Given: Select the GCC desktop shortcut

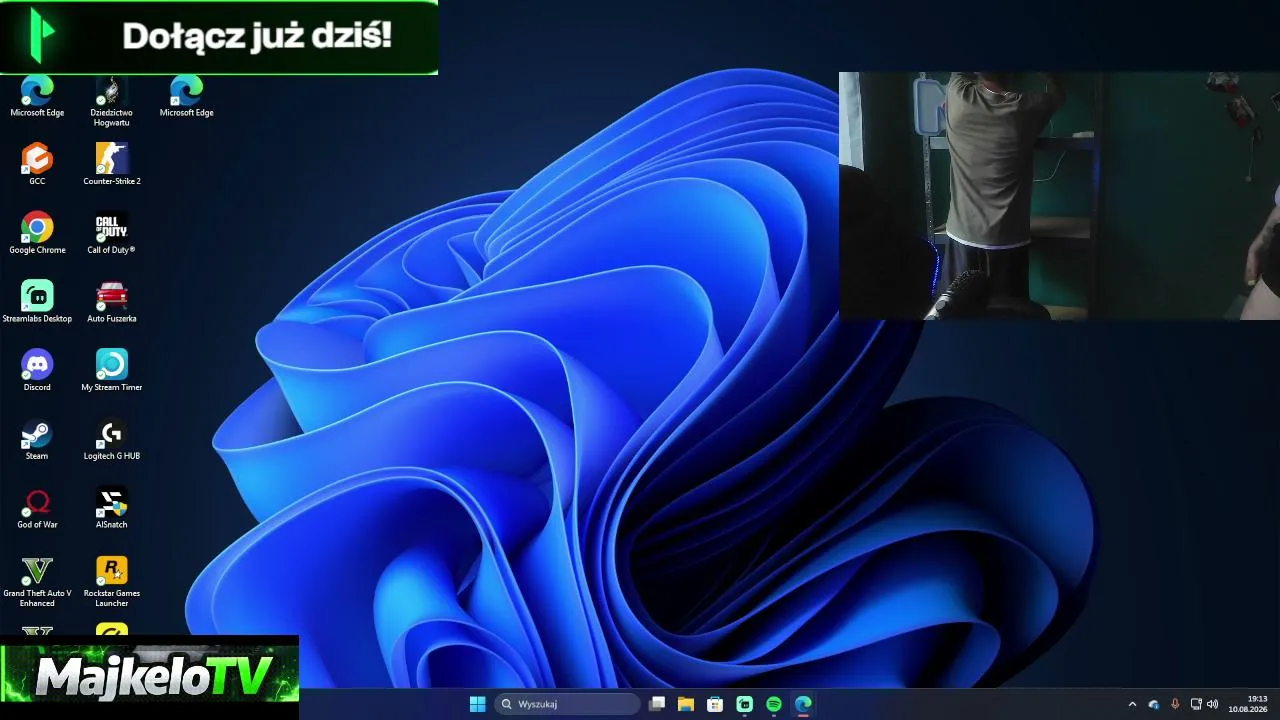Looking at the screenshot, I should tap(37, 165).
